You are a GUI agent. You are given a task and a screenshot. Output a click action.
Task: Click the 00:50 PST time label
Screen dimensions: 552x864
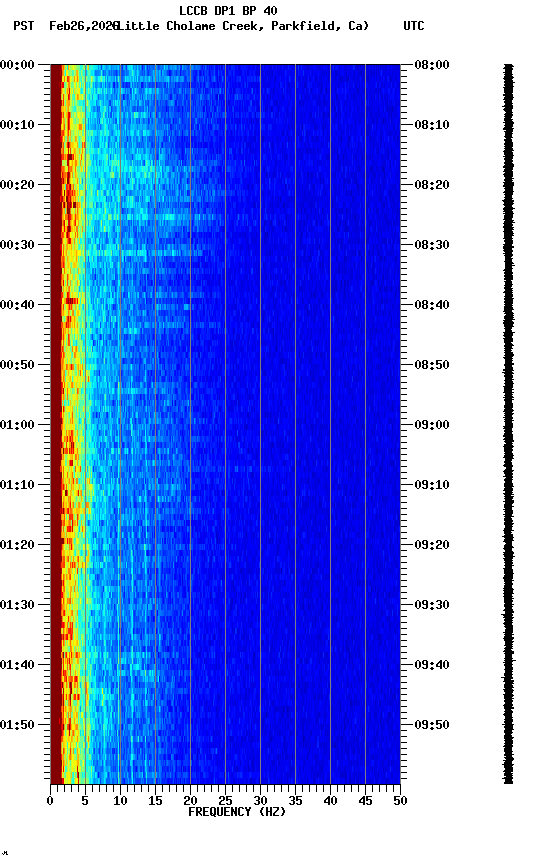point(17,365)
